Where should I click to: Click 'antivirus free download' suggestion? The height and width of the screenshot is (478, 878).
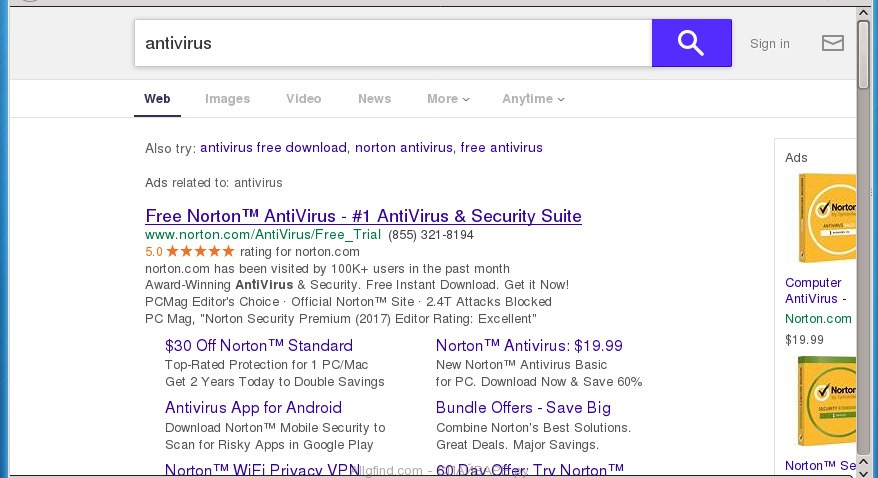coord(273,148)
